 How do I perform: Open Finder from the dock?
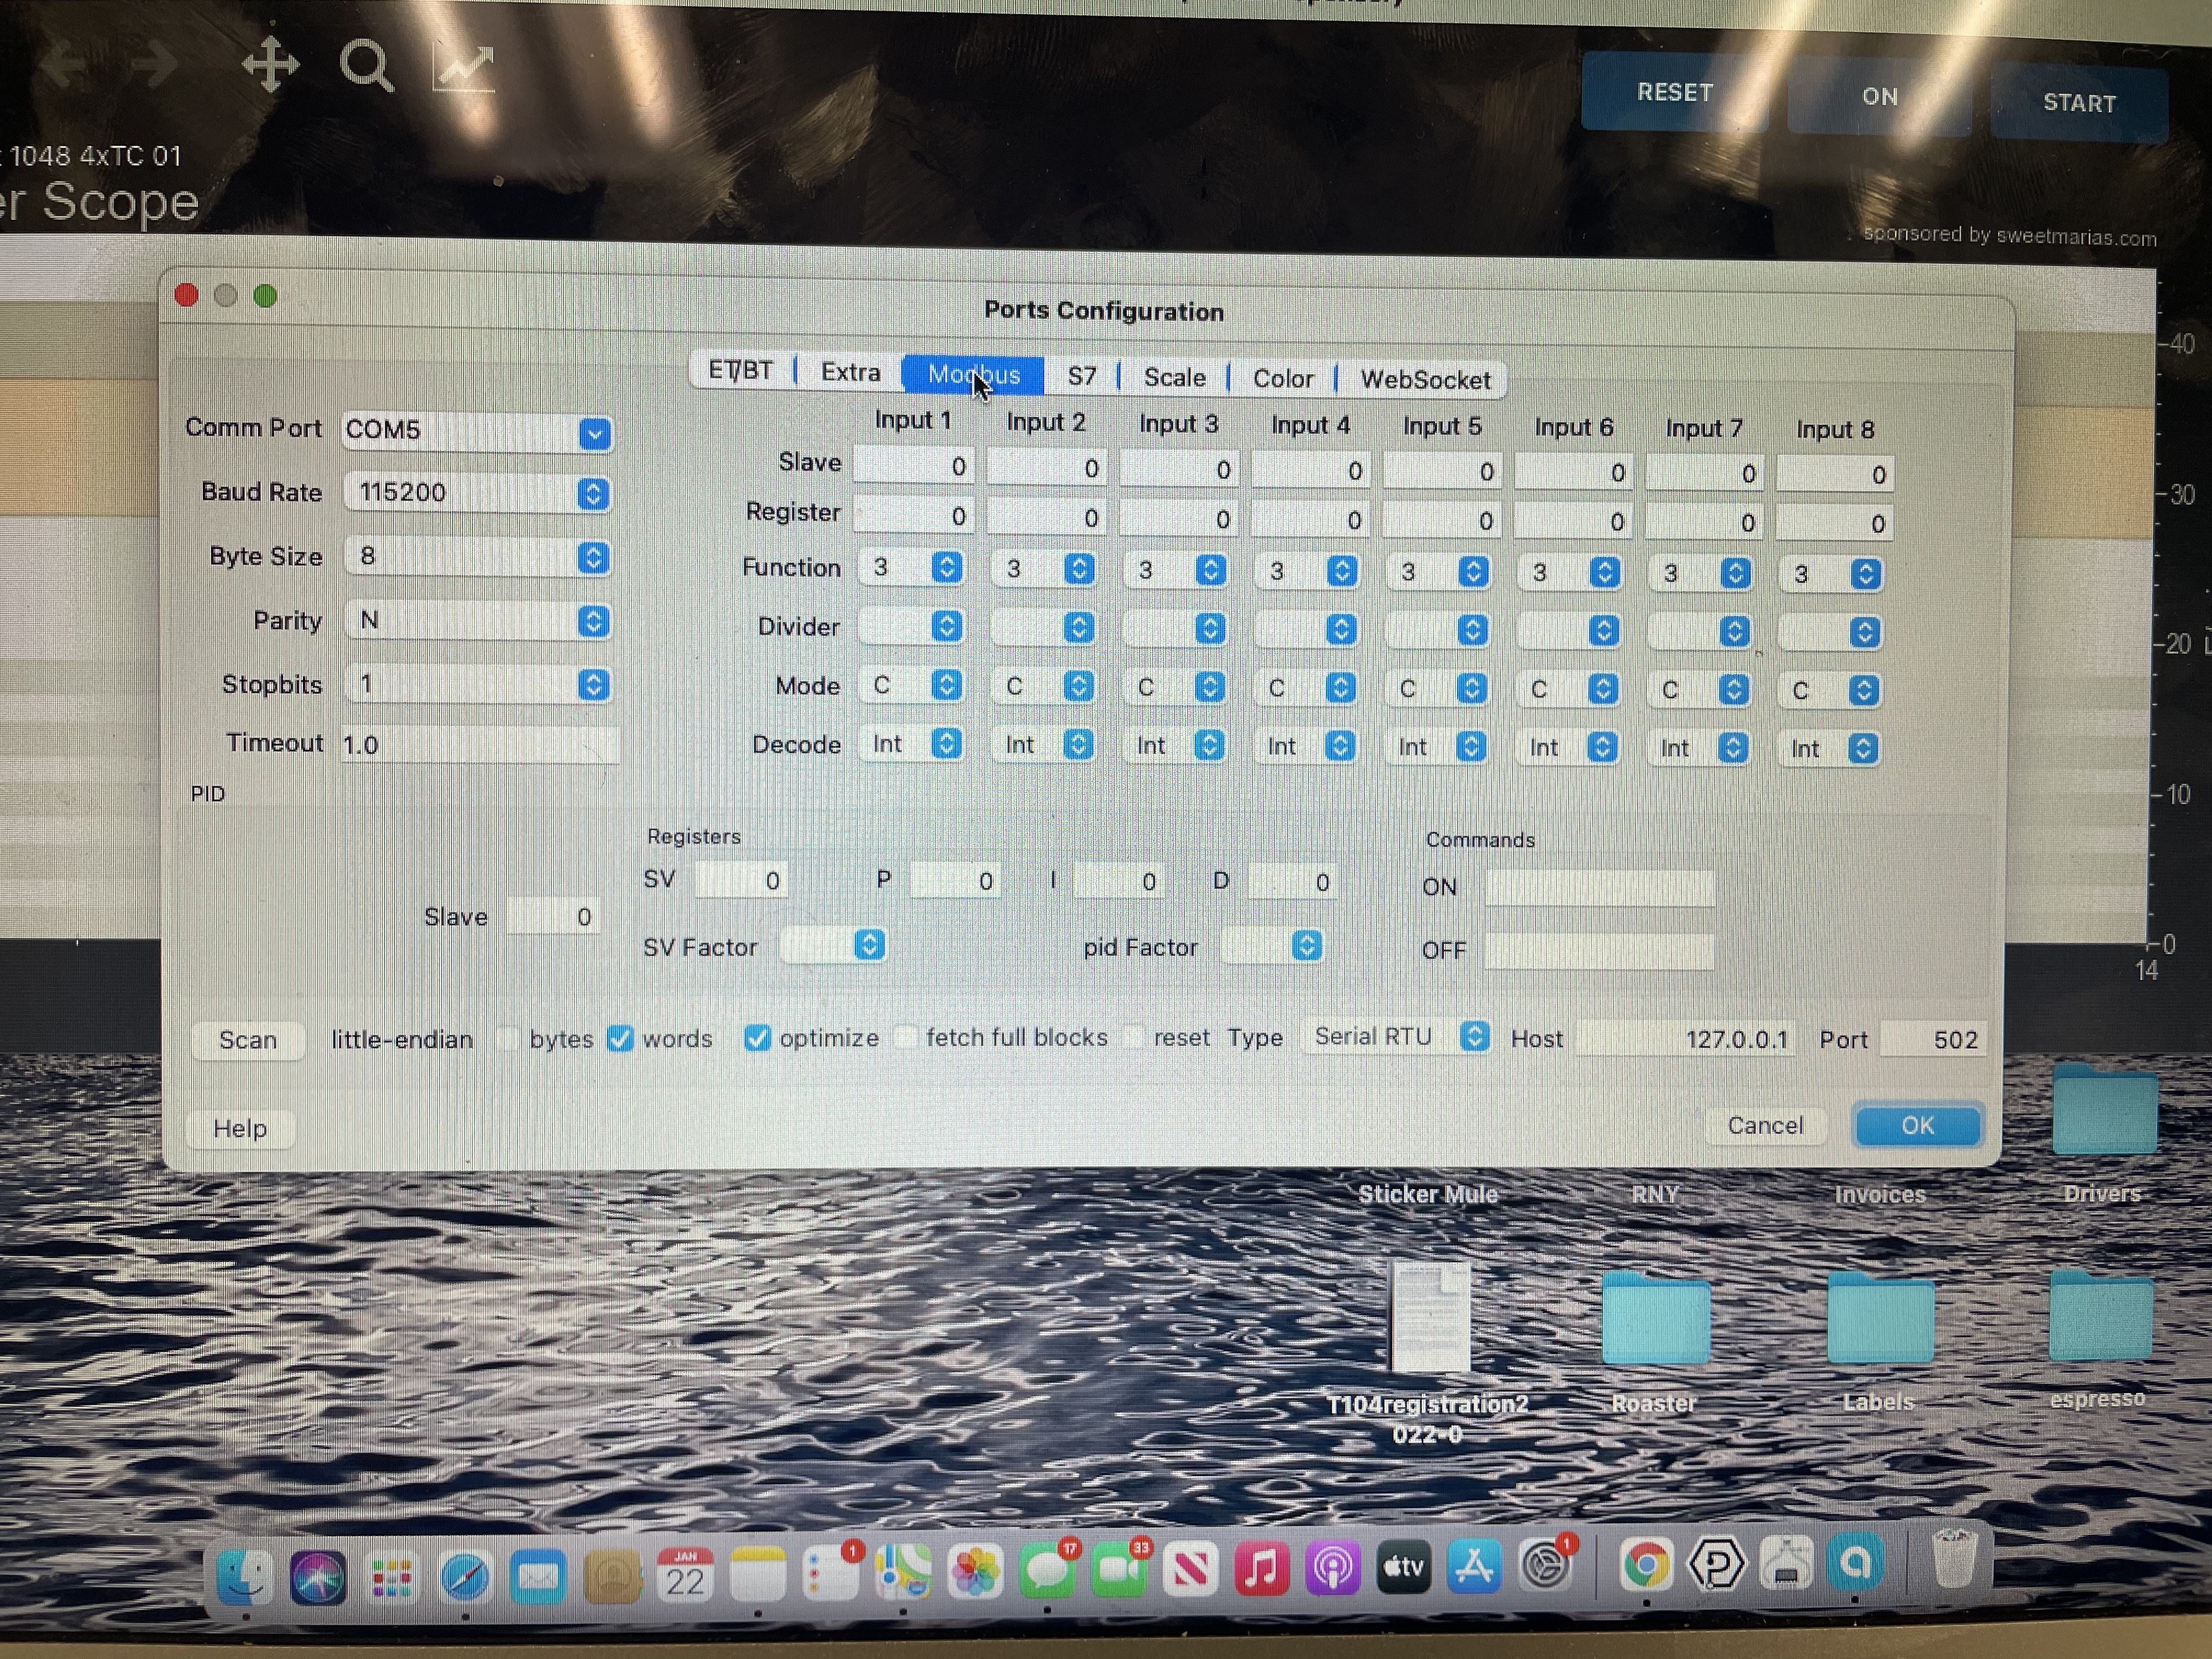(x=244, y=1577)
